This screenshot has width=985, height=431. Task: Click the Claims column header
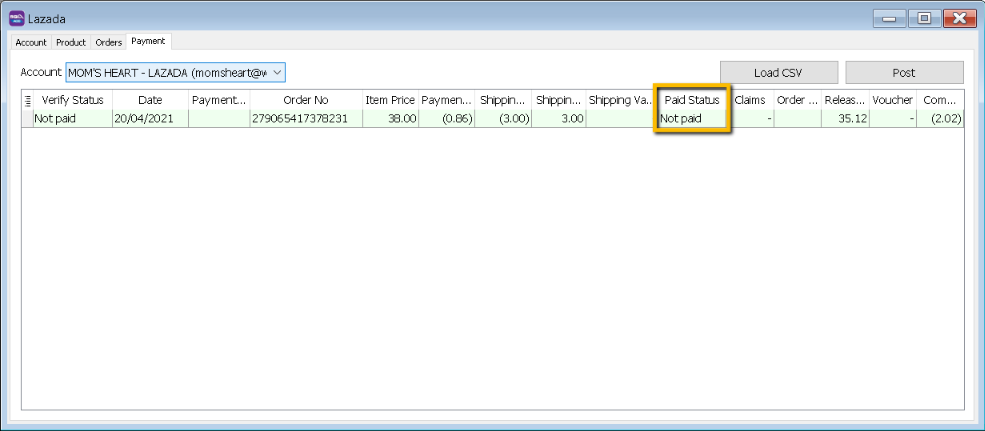(x=750, y=100)
